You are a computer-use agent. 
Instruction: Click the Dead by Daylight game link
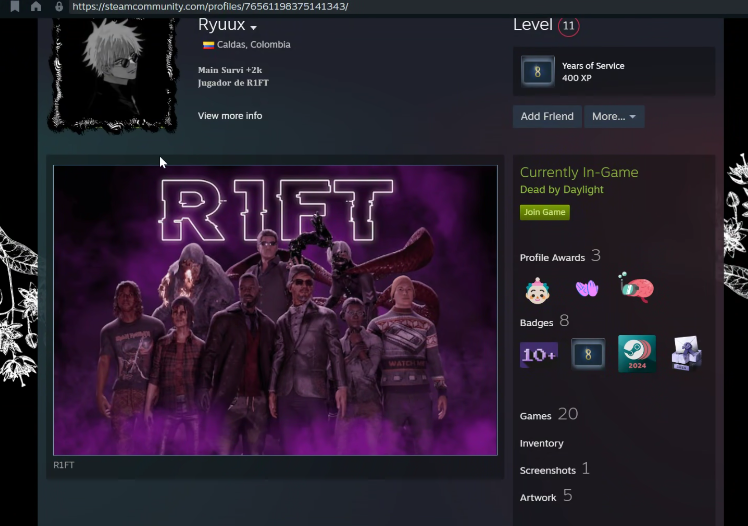[x=561, y=189]
